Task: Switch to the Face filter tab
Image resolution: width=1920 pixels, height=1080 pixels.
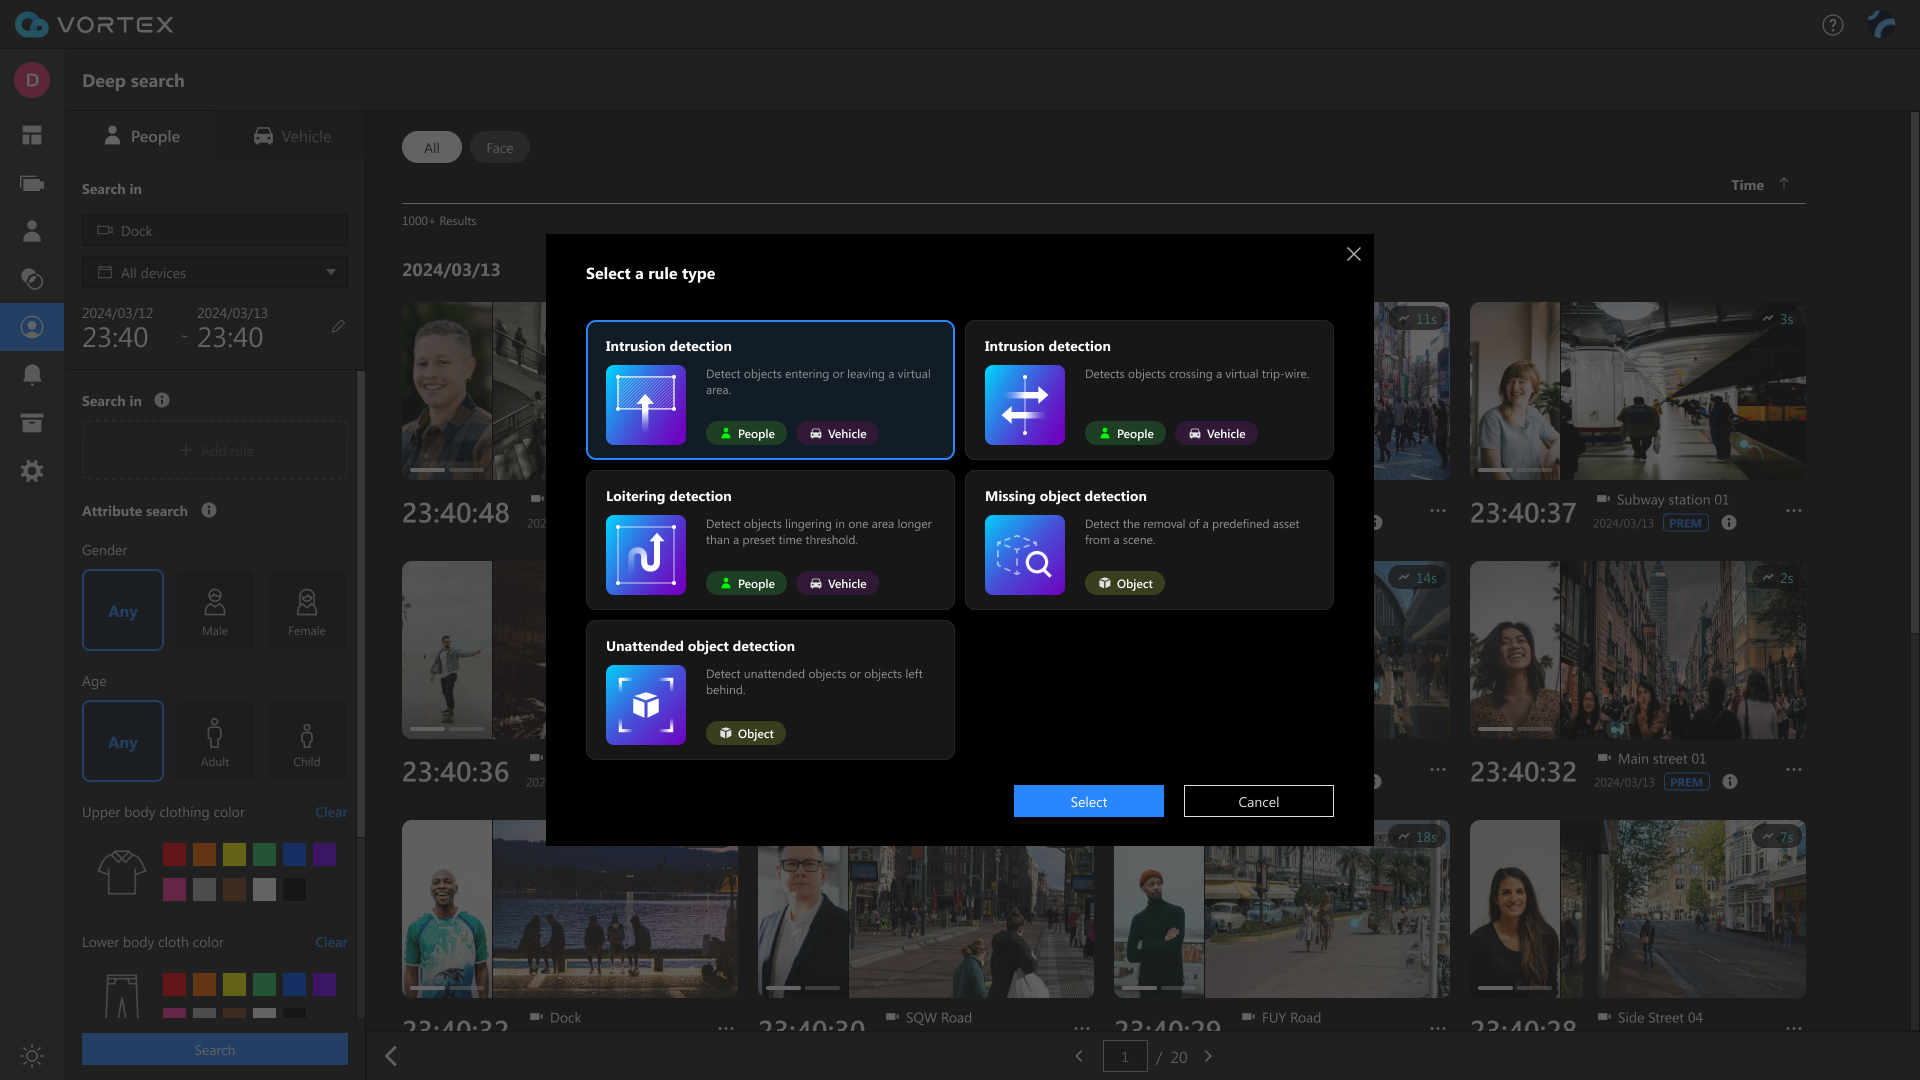Action: tap(499, 147)
